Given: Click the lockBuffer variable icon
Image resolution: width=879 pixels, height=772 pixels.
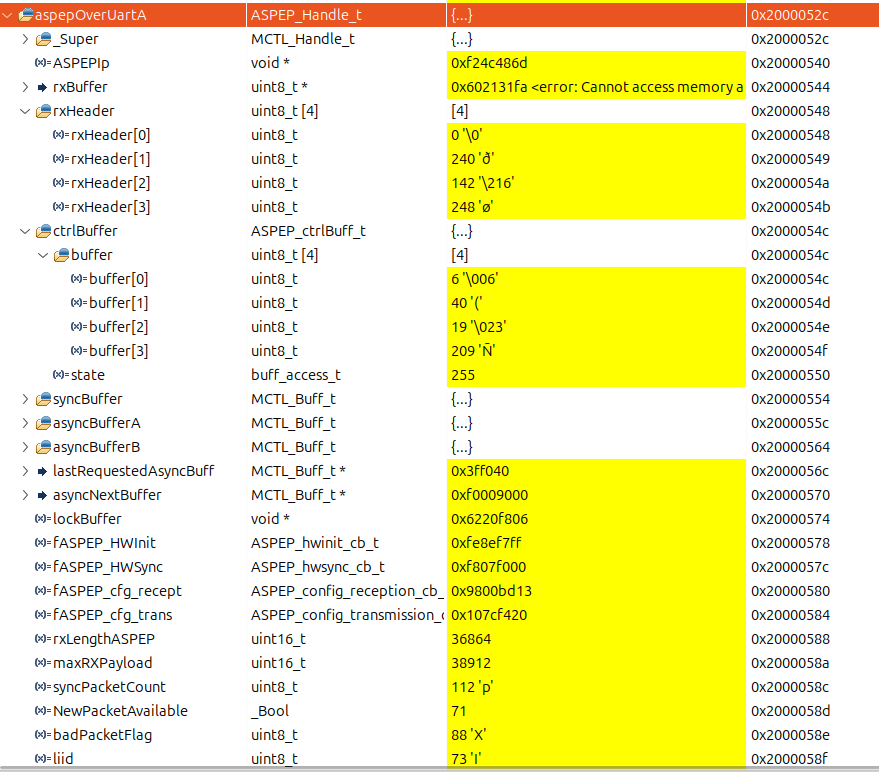Looking at the screenshot, I should (43, 519).
